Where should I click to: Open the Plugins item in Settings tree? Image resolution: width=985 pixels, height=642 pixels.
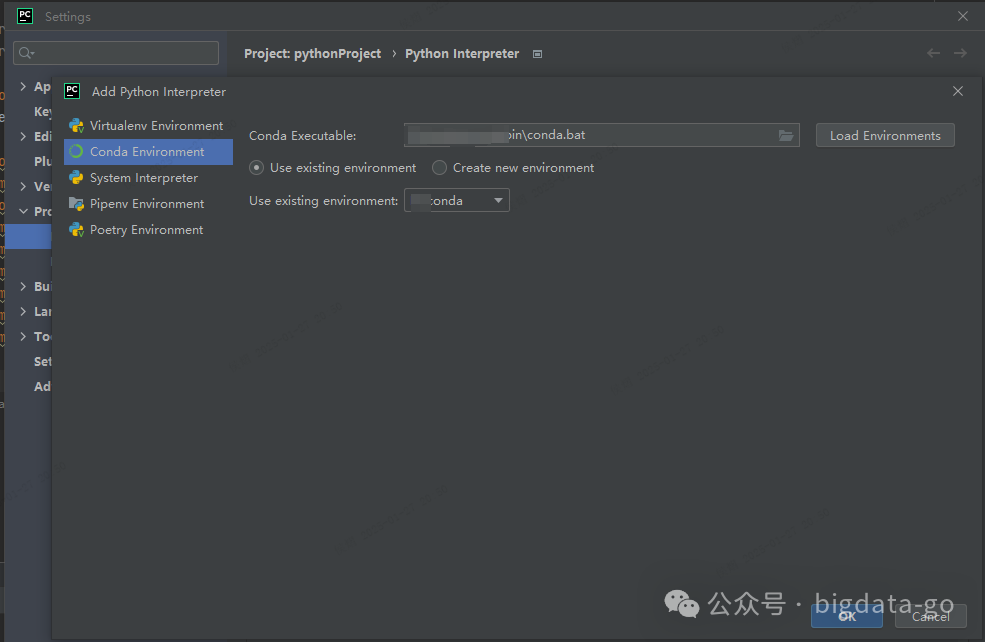(42, 161)
